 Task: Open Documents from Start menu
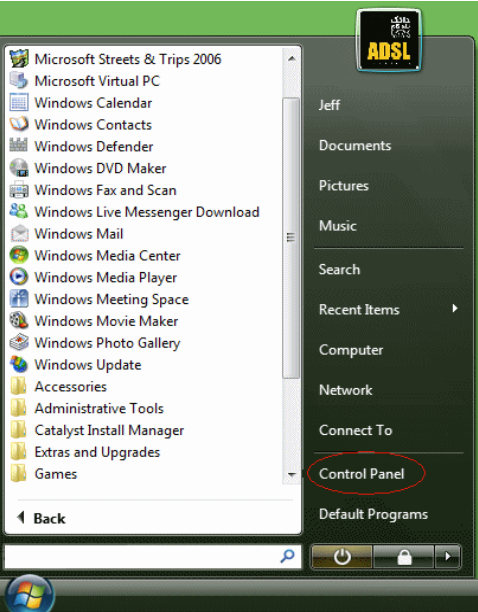click(x=355, y=146)
